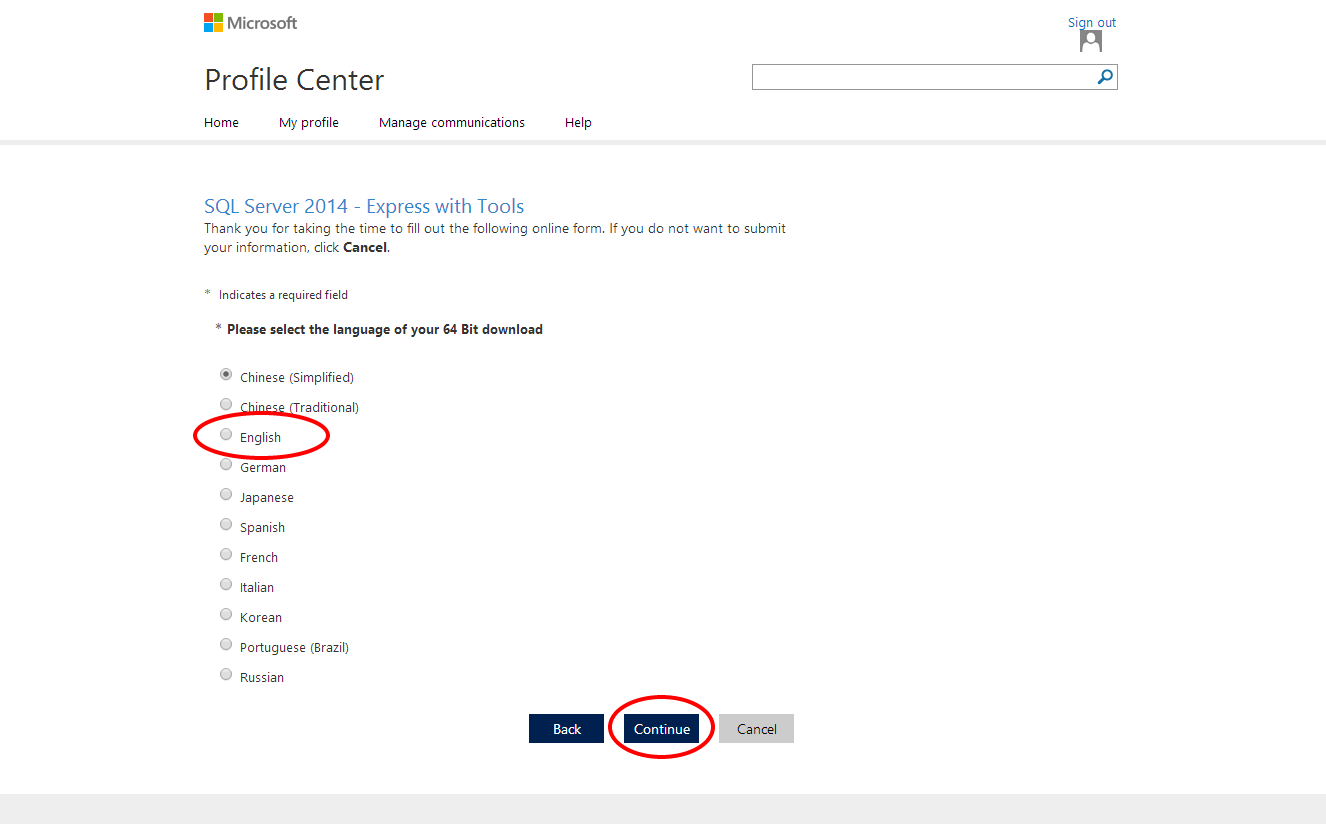Pick Japanese as the download language
1326x824 pixels.
click(226, 494)
